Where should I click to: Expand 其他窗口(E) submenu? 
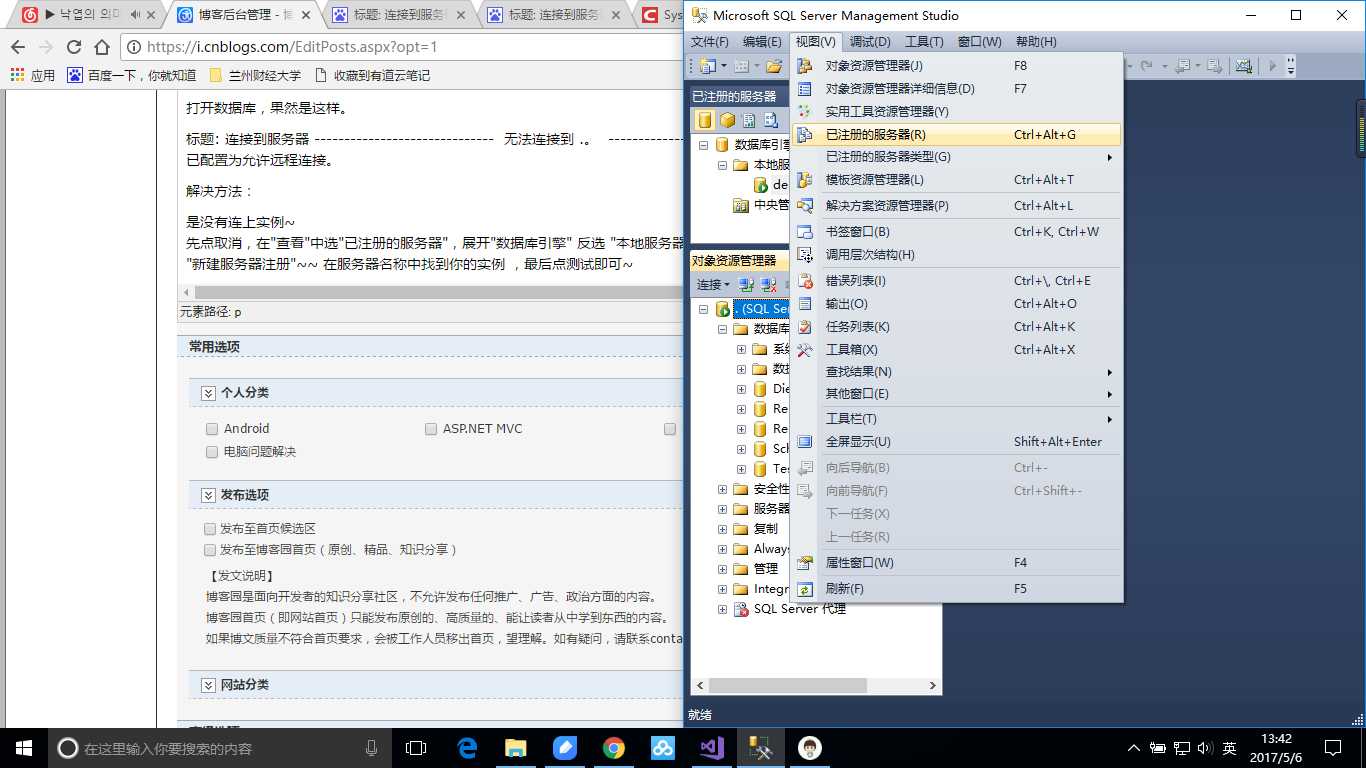(956, 393)
